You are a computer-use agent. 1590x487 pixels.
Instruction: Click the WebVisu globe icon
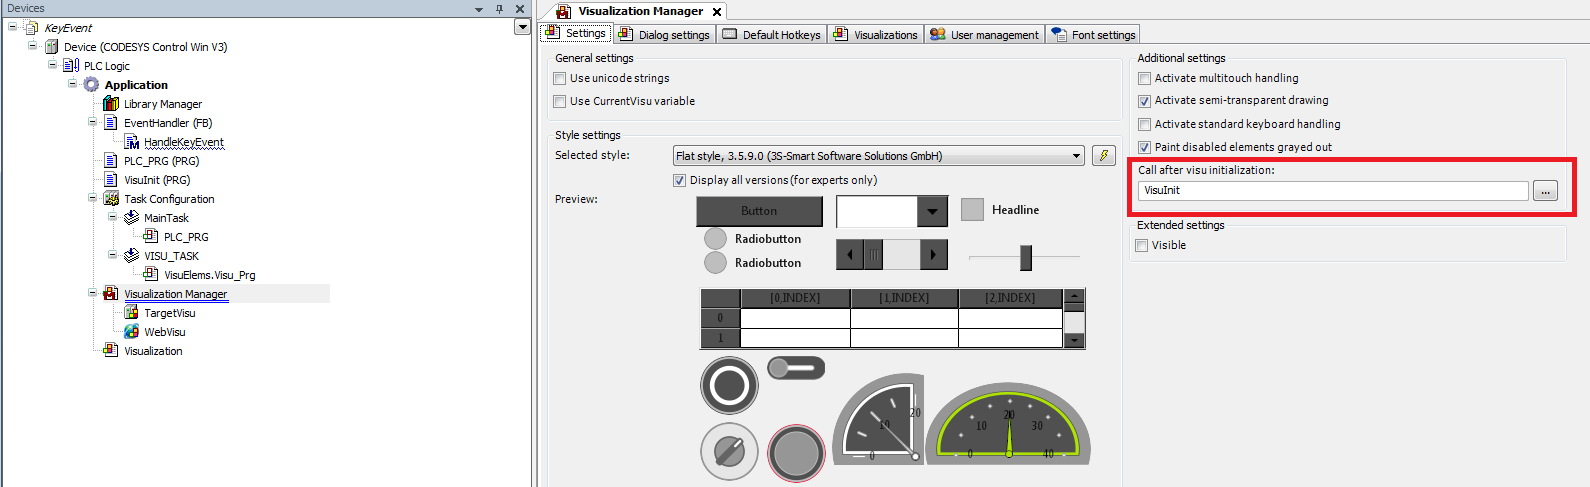pyautogui.click(x=131, y=332)
